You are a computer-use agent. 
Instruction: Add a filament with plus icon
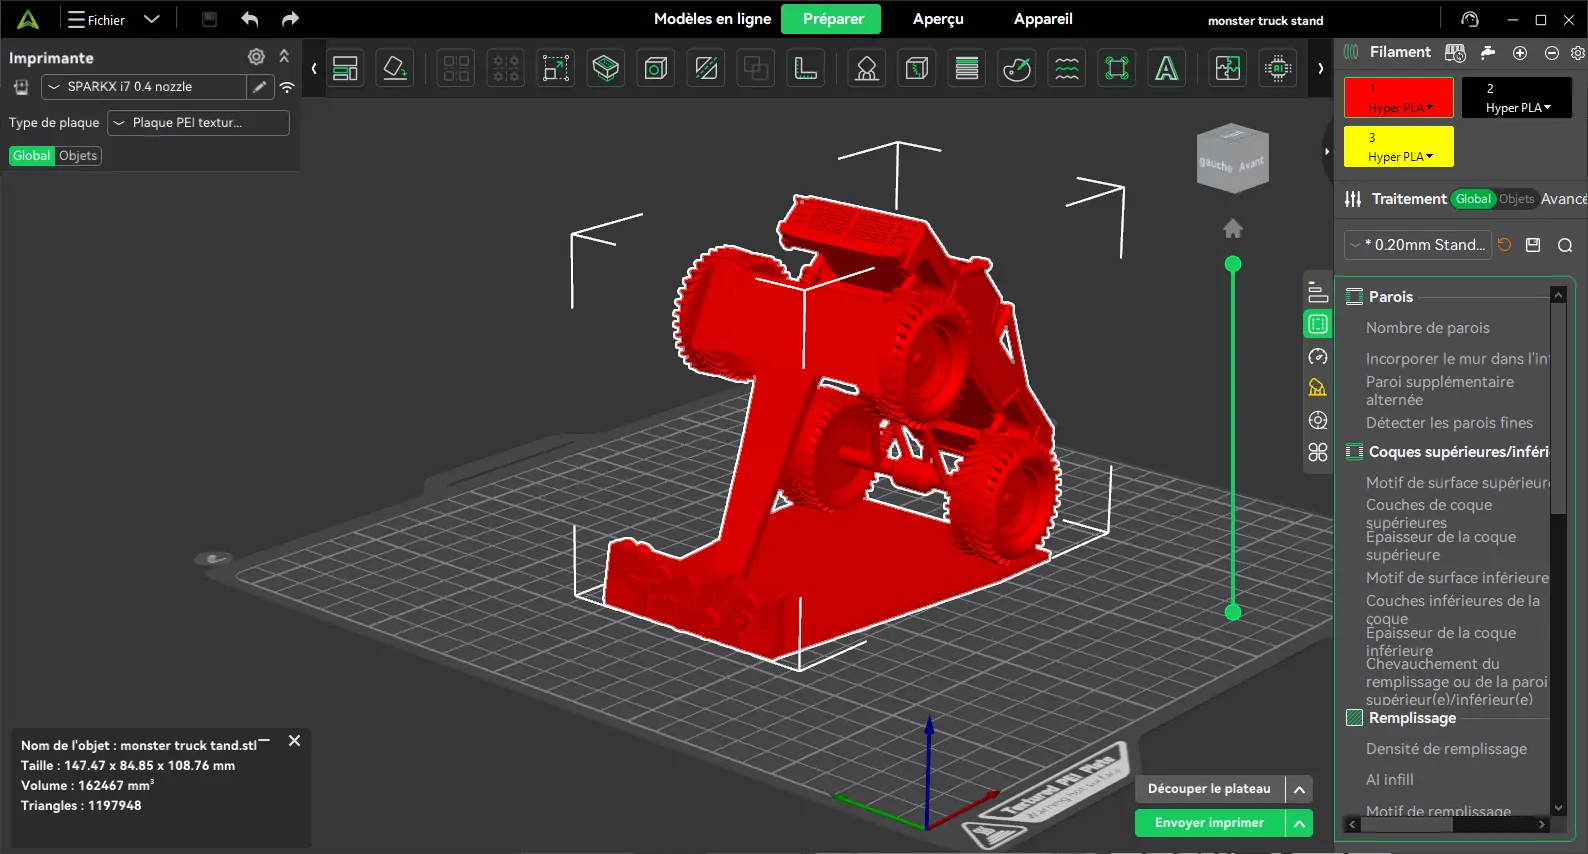pyautogui.click(x=1520, y=53)
